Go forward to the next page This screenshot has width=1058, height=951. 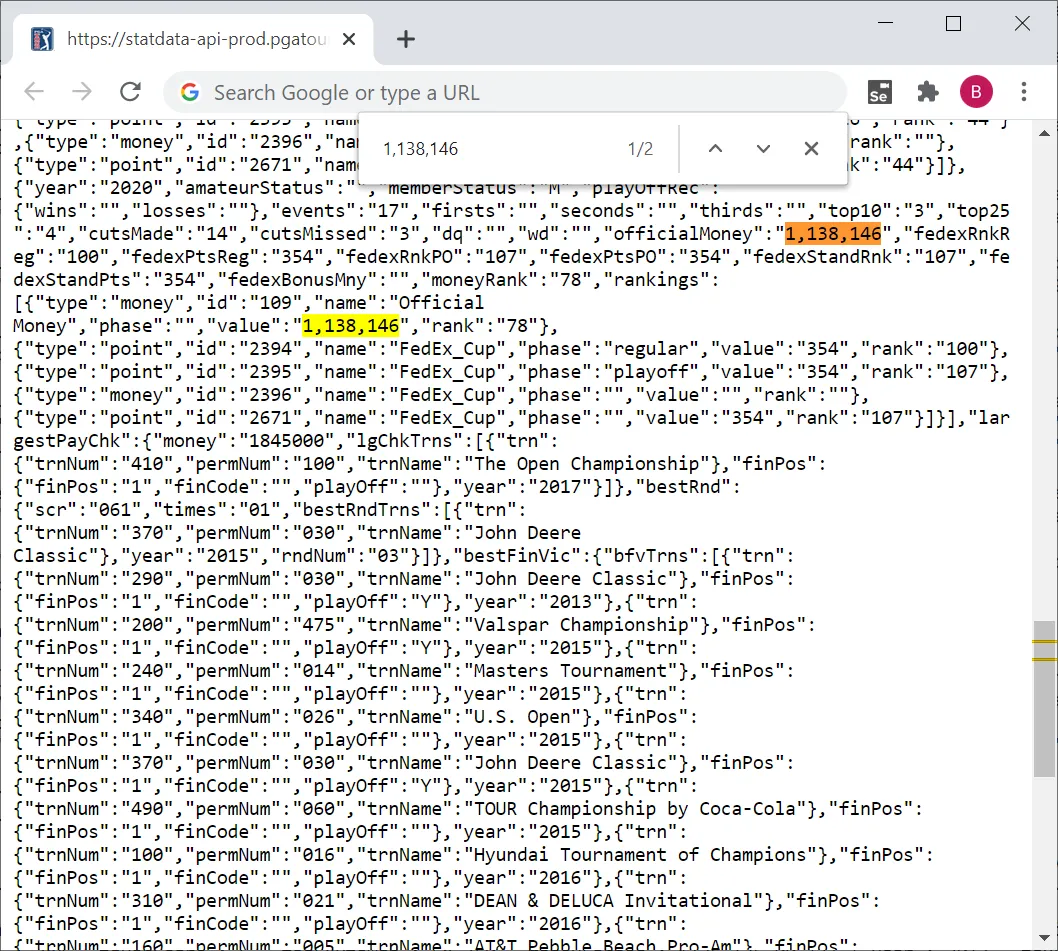pyautogui.click(x=82, y=92)
